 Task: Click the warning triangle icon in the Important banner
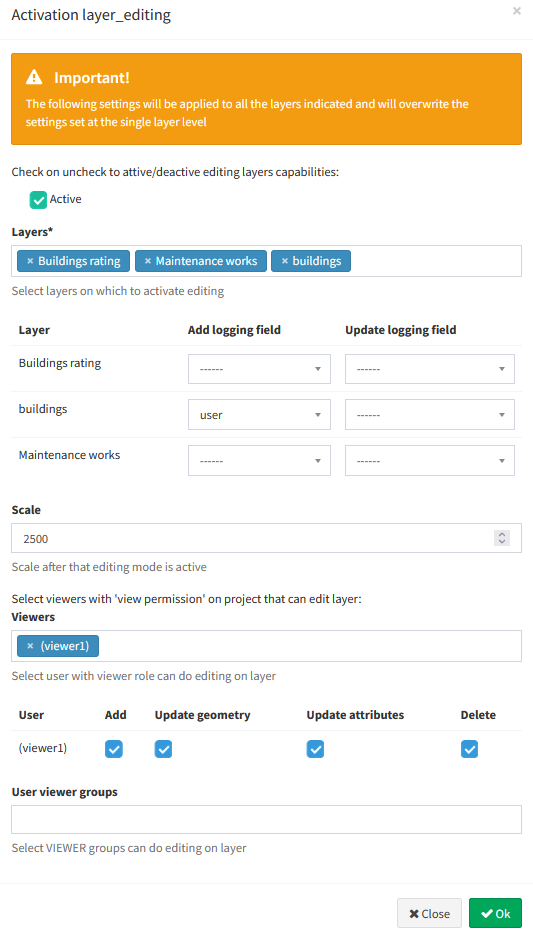coord(34,77)
